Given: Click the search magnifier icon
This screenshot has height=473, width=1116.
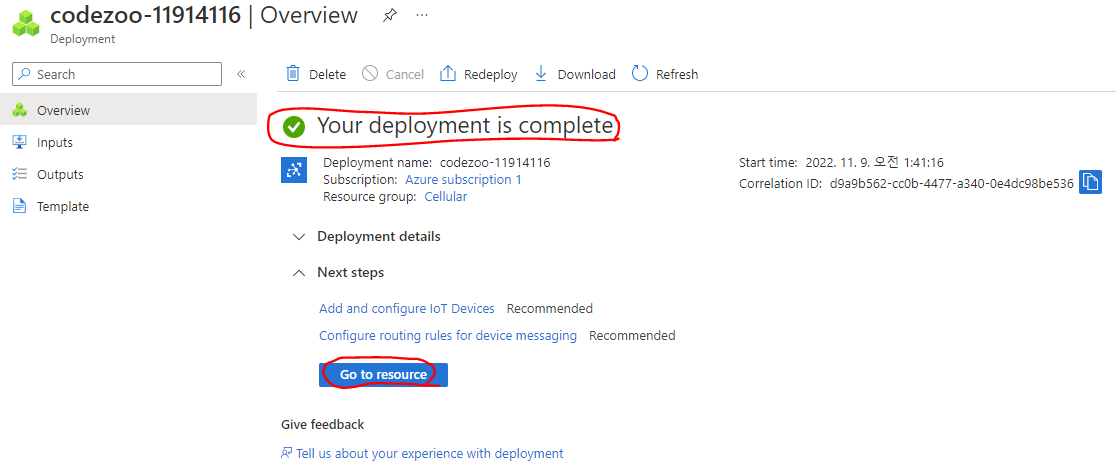Looking at the screenshot, I should [x=26, y=74].
